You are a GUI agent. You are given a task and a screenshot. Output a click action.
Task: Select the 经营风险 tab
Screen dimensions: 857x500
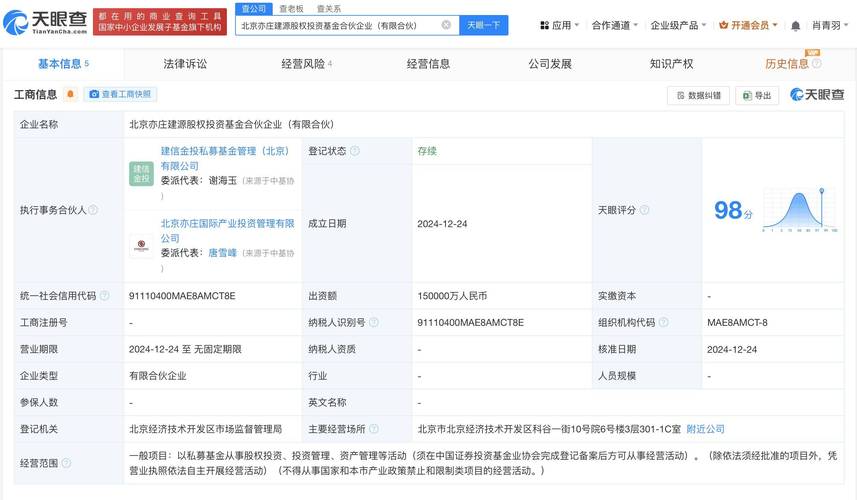point(307,64)
